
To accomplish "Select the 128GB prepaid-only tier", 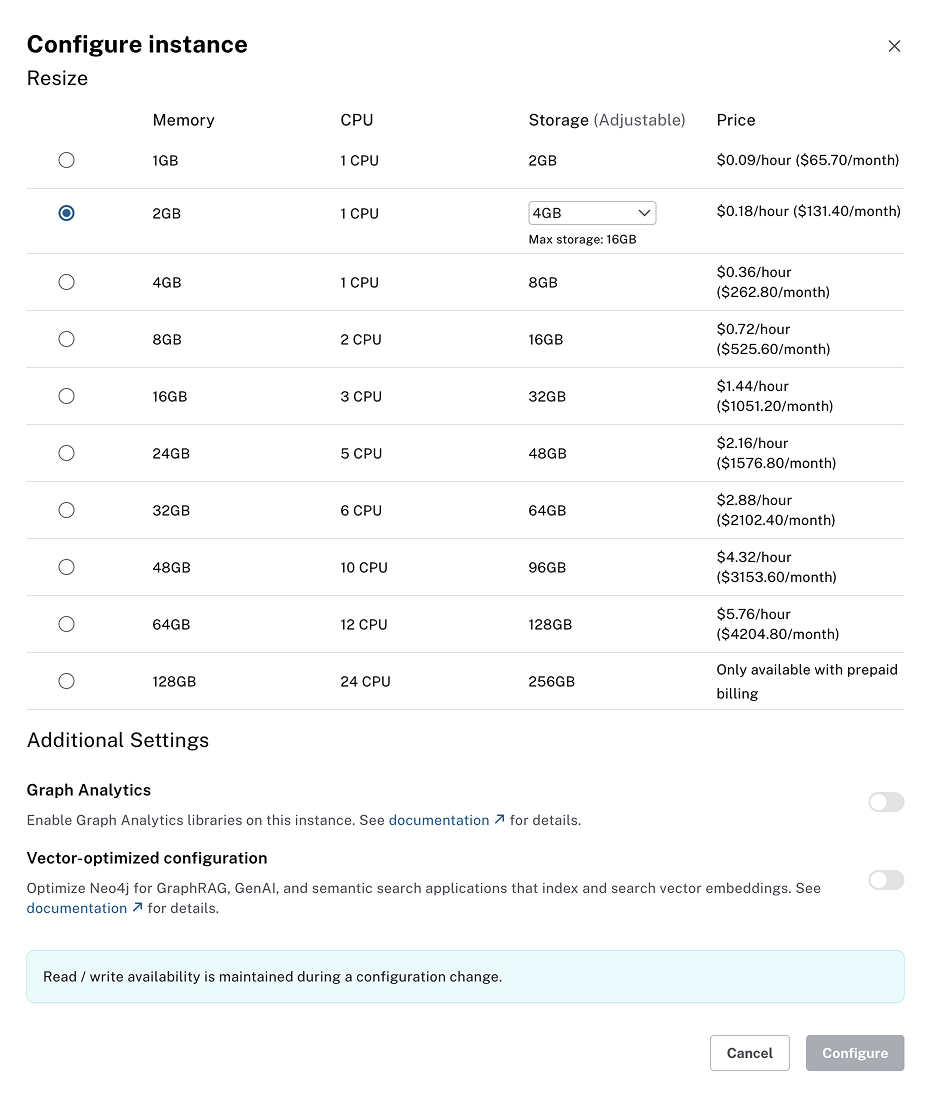I will [x=66, y=681].
